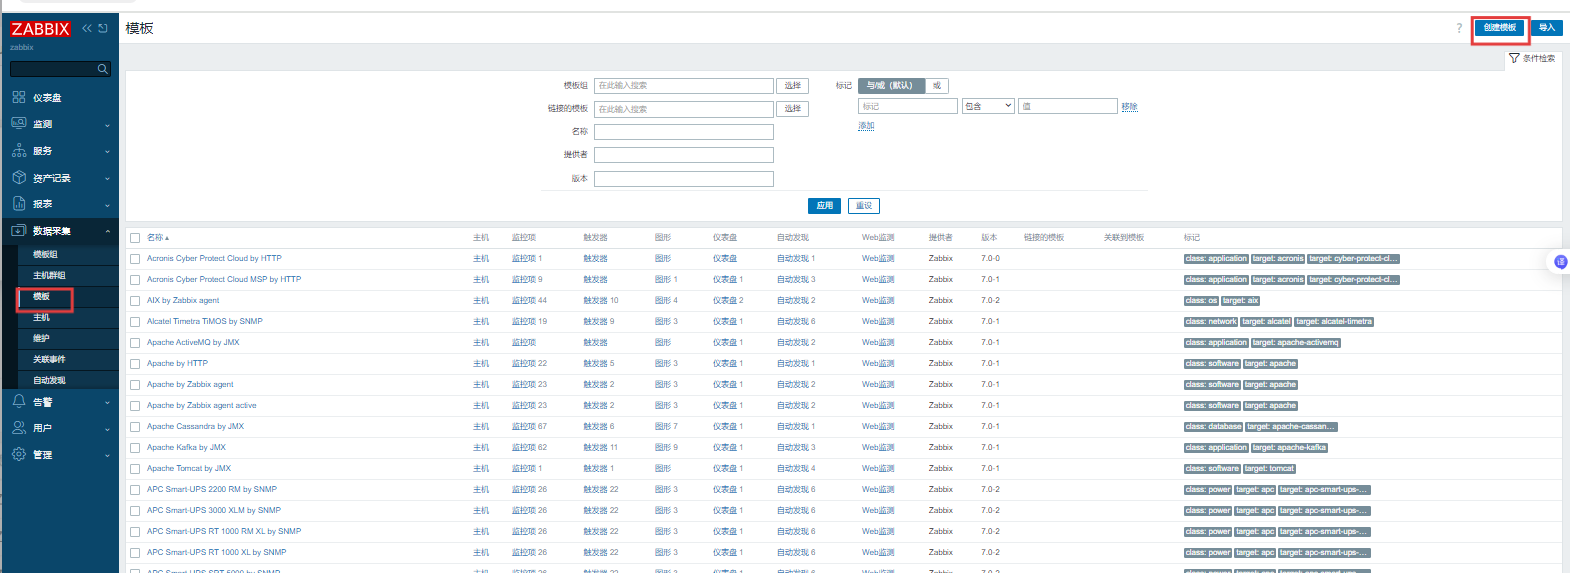Screen dimensions: 1570x573
Task: Click the 名称 input field
Action: tap(684, 132)
